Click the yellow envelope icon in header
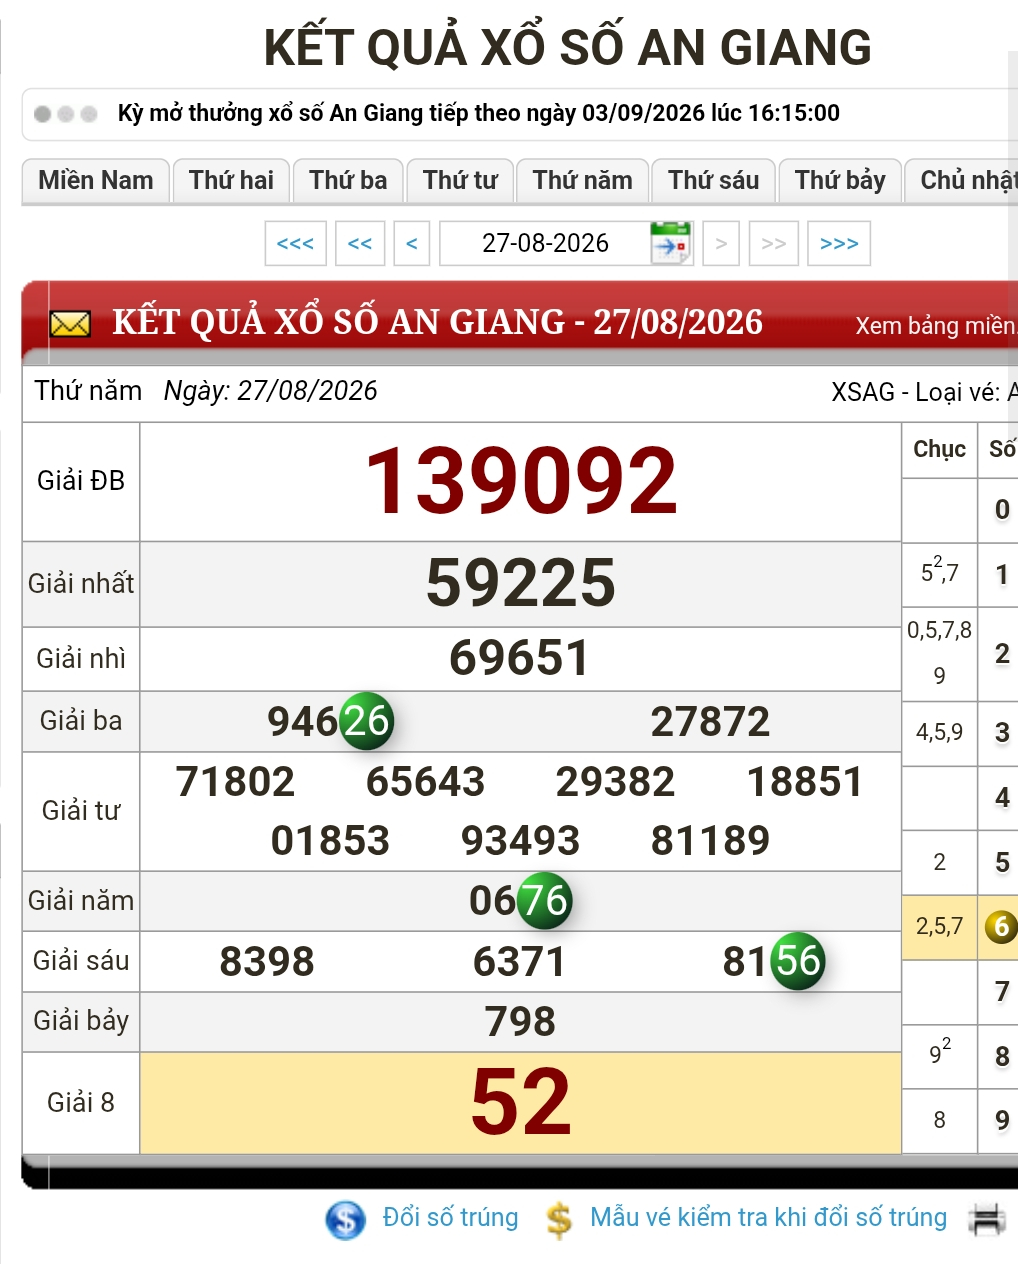 (x=70, y=324)
